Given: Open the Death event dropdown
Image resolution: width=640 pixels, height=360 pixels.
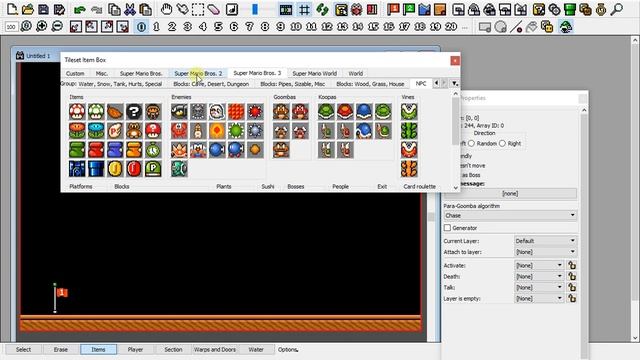Looking at the screenshot, I should point(539,276).
